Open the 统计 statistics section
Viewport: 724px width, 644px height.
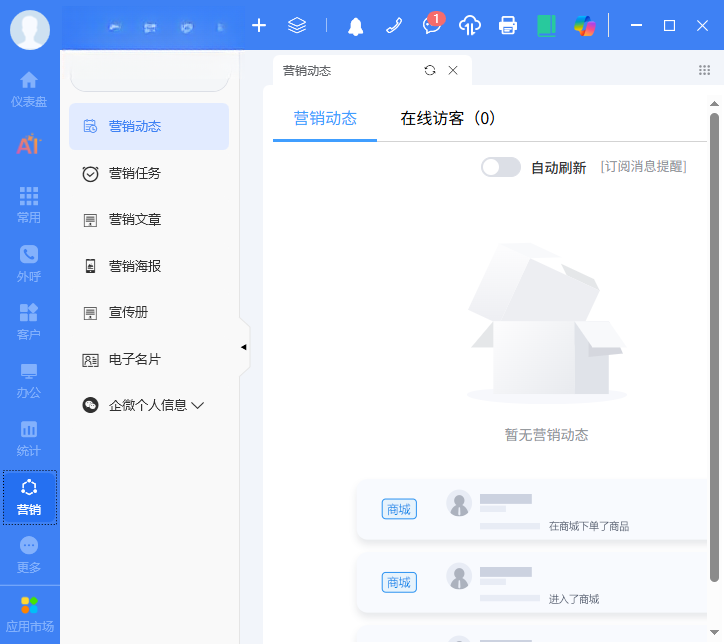pos(29,439)
